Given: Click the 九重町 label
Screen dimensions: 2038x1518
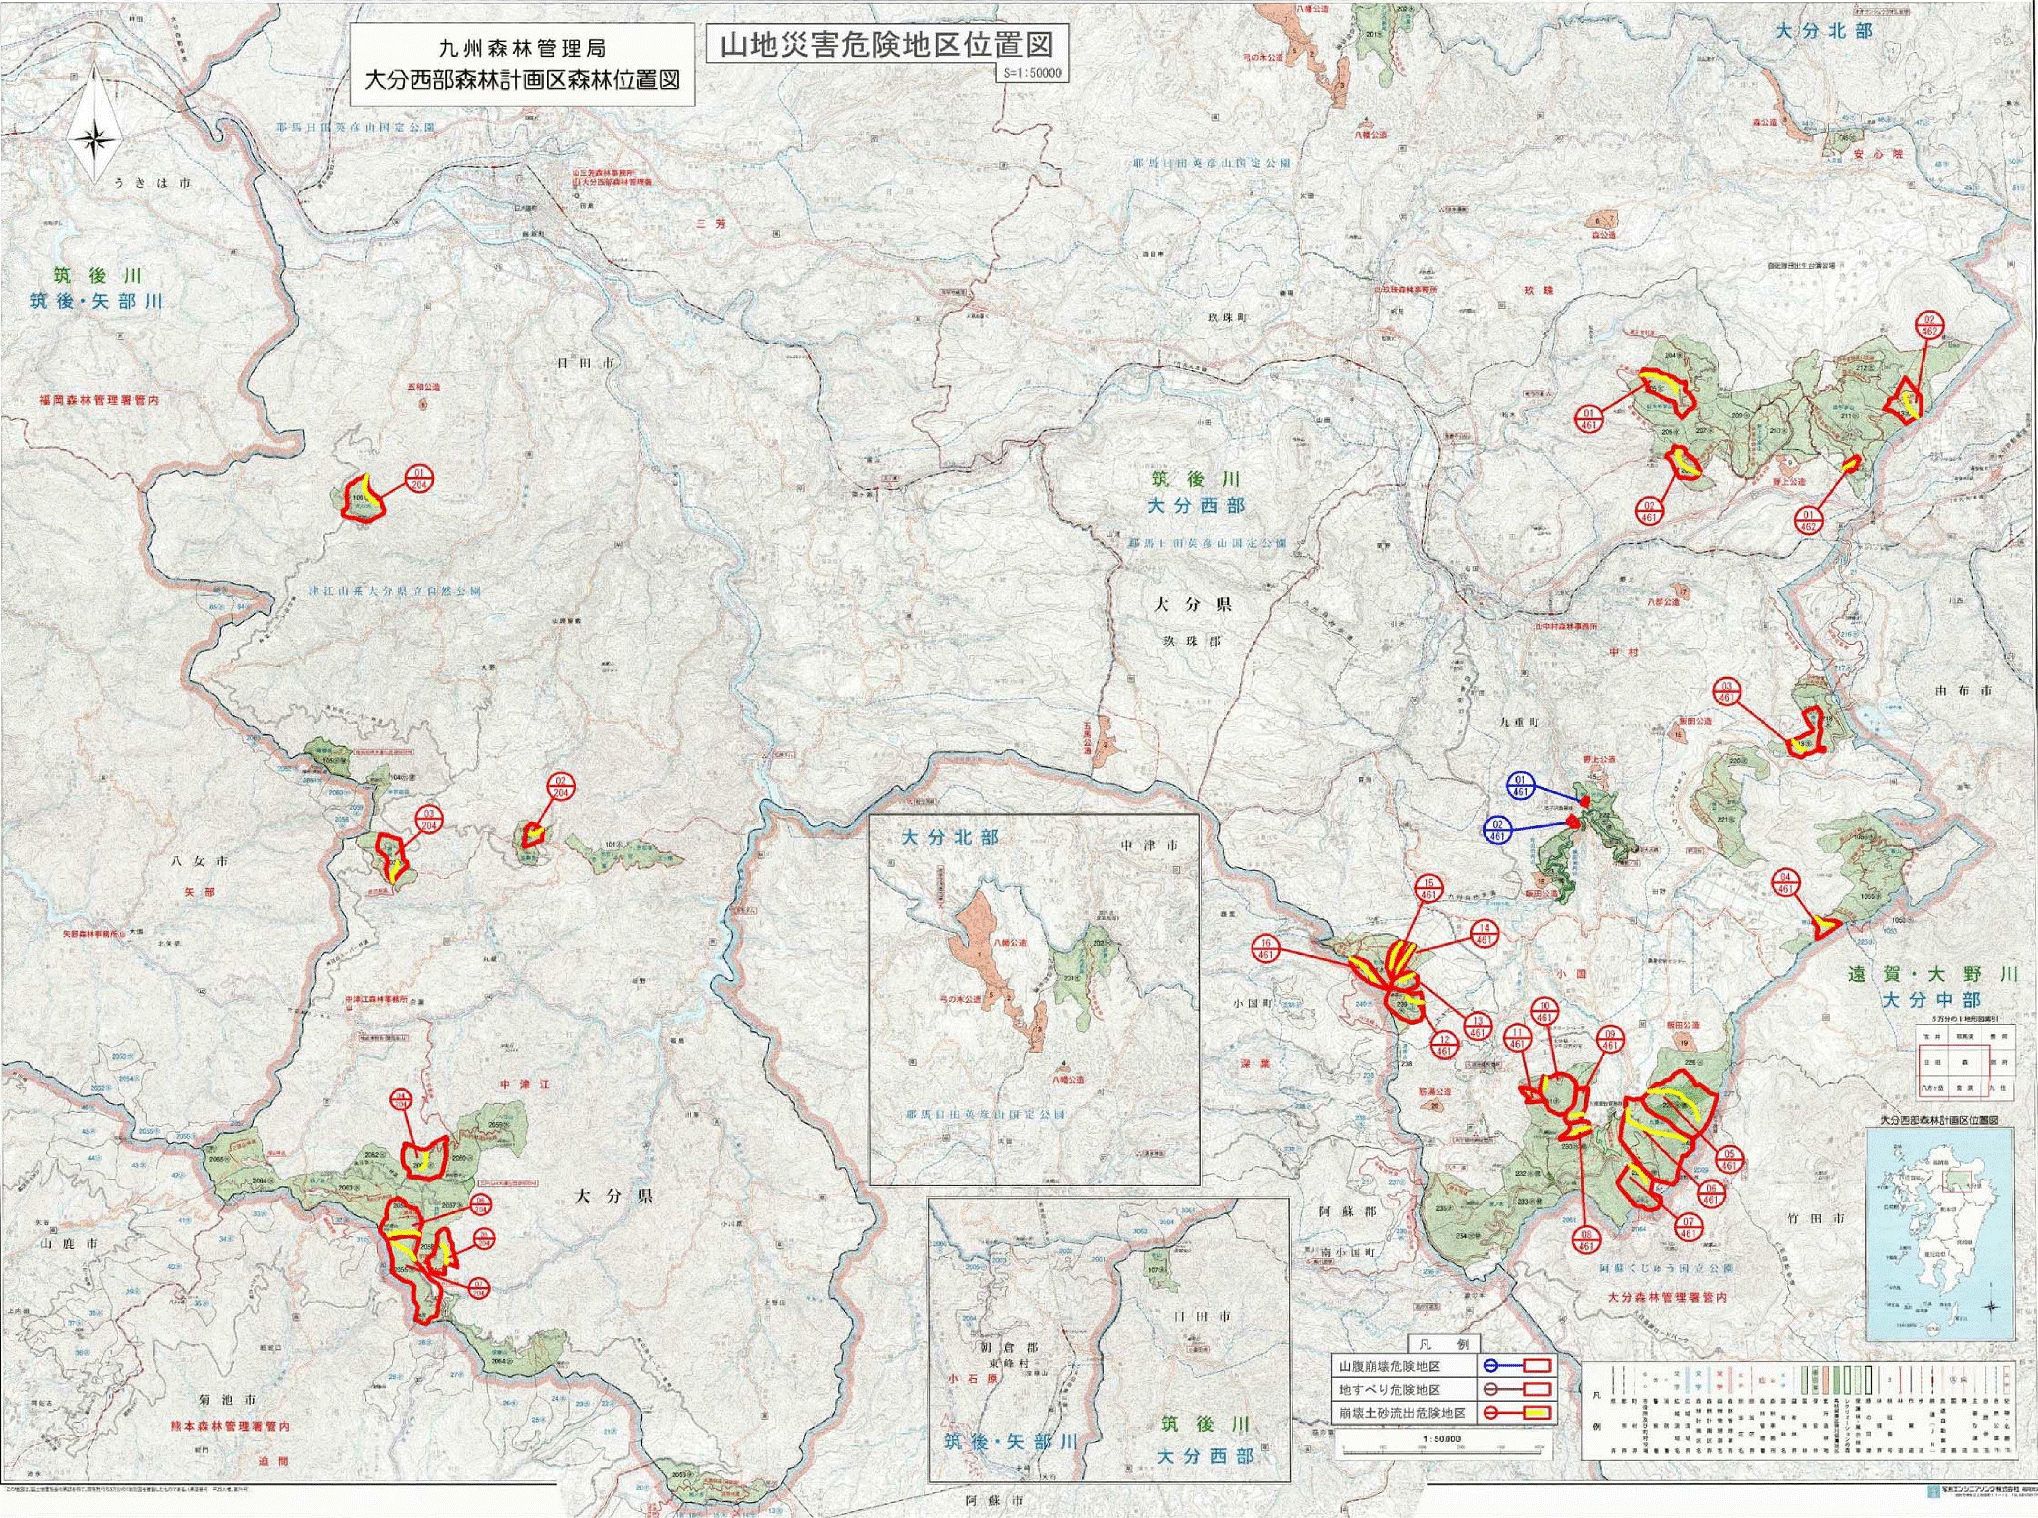Looking at the screenshot, I should coord(1518,721).
